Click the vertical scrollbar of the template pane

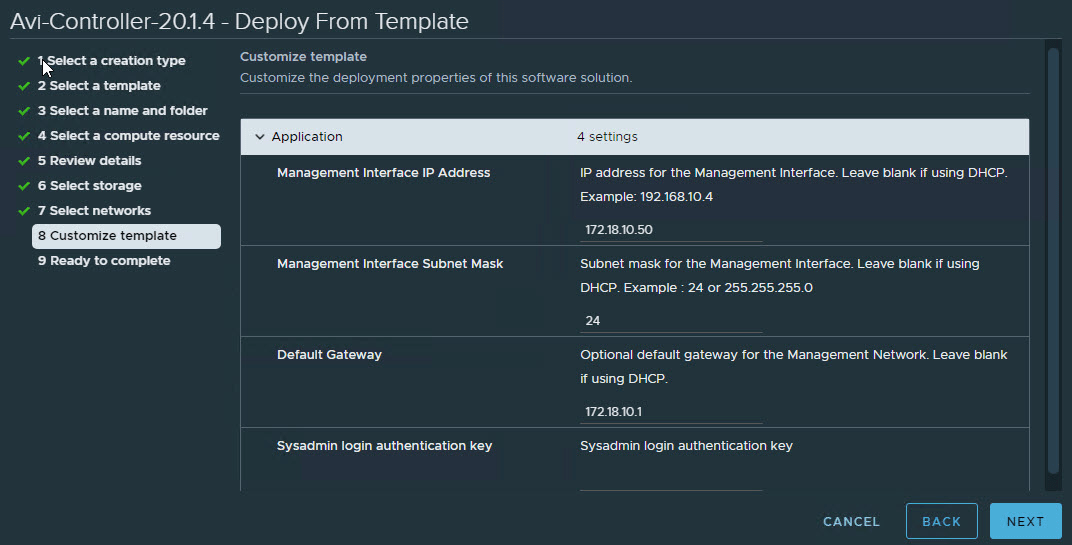point(1052,260)
